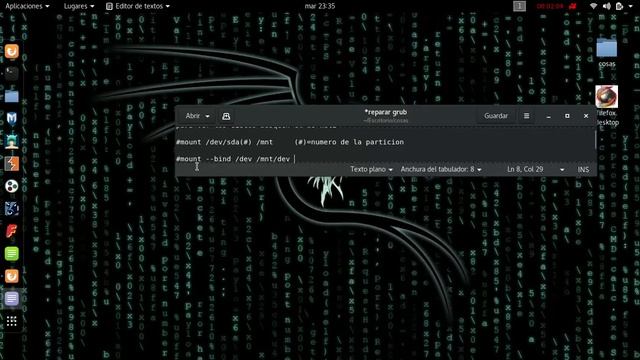Open the Files folder icon in dock
This screenshot has height=360, width=640.
(11, 96)
